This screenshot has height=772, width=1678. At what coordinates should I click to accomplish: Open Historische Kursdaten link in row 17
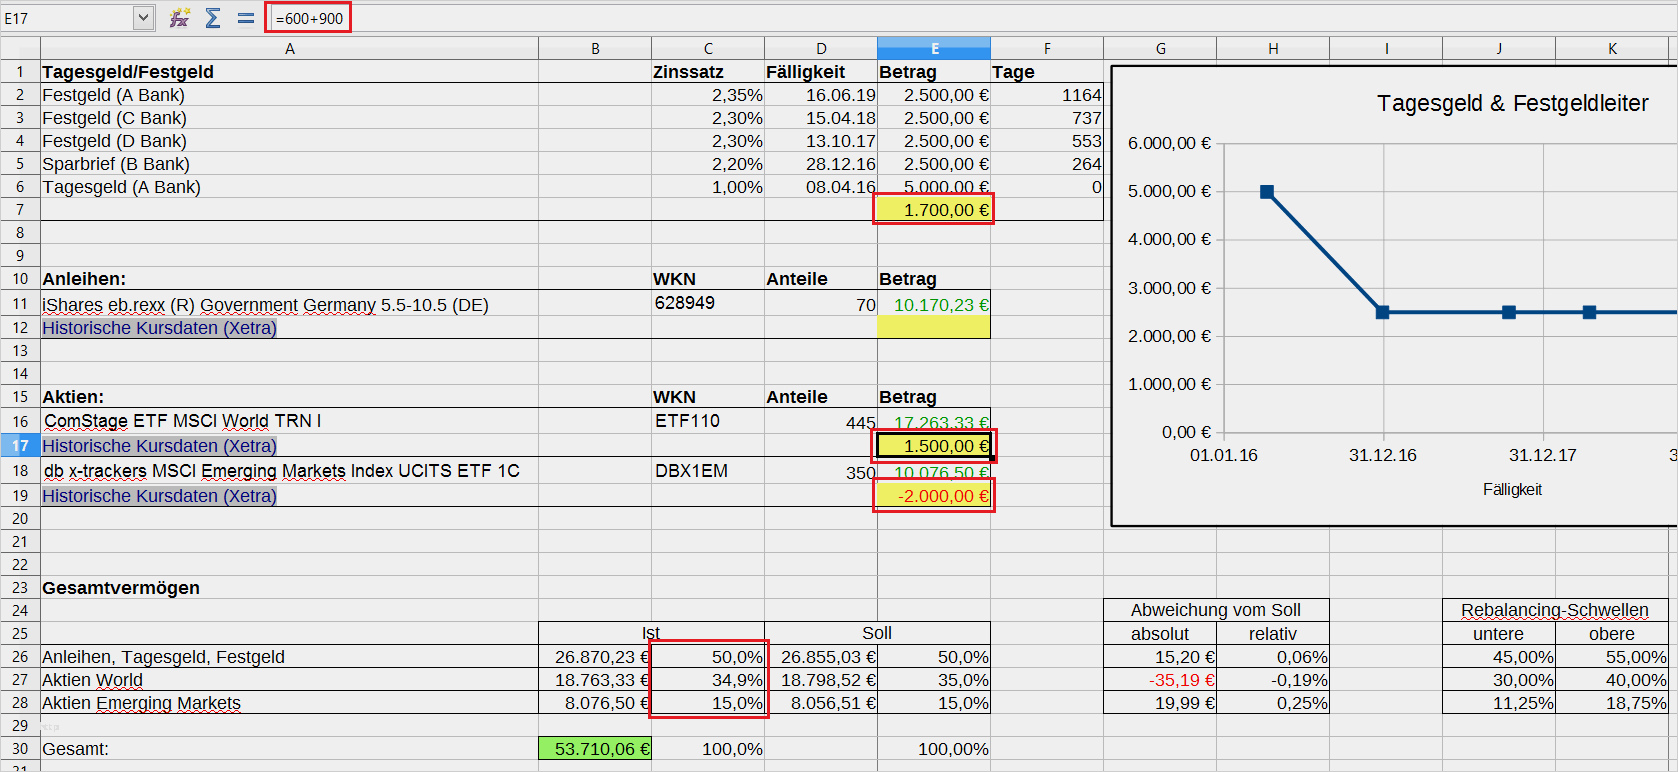click(x=159, y=446)
